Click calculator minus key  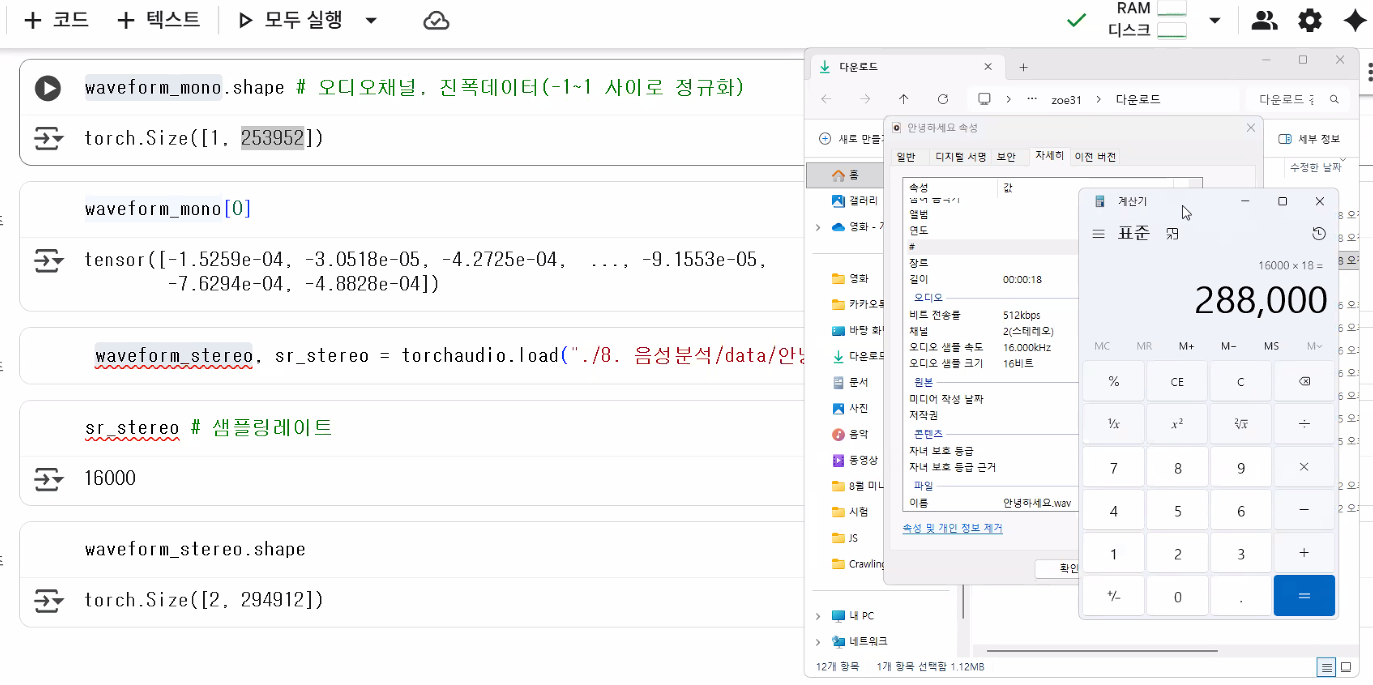tap(1304, 510)
